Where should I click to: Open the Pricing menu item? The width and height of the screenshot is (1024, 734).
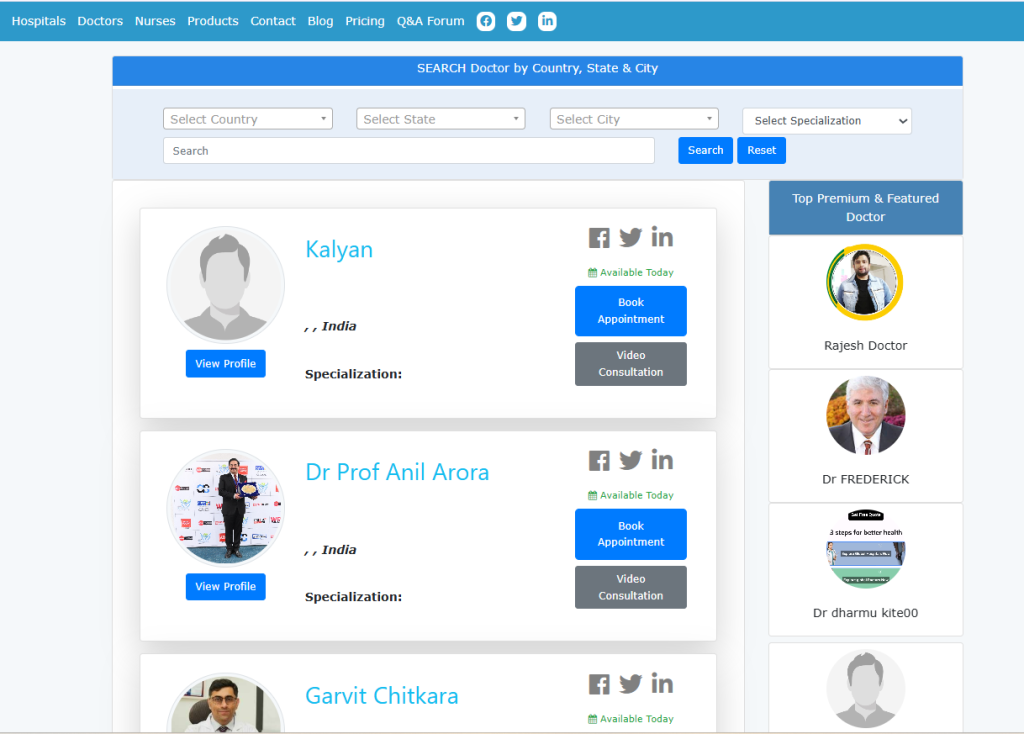[365, 21]
